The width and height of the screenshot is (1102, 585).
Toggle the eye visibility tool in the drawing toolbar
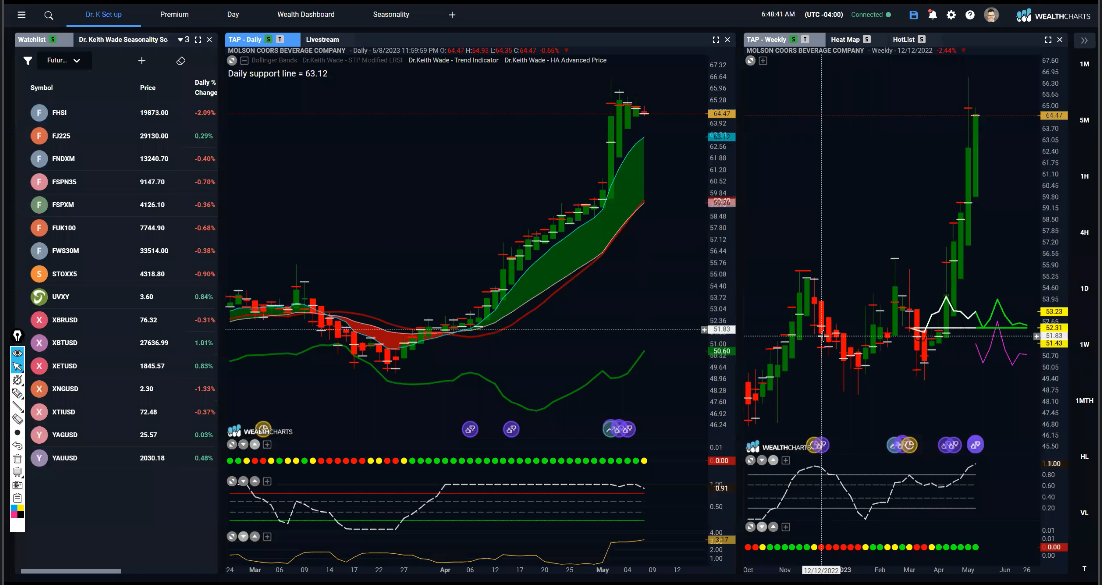click(x=18, y=353)
